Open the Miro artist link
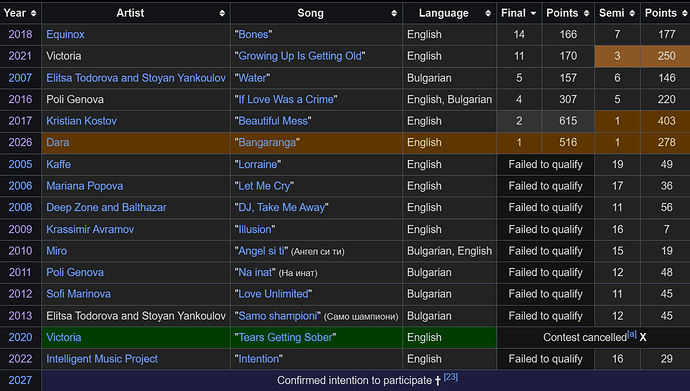The image size is (690, 391). [x=57, y=251]
